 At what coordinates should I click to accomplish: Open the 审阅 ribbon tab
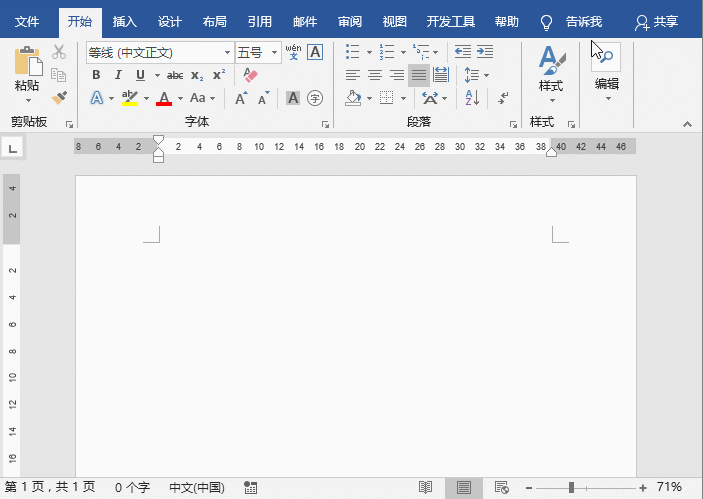(350, 21)
